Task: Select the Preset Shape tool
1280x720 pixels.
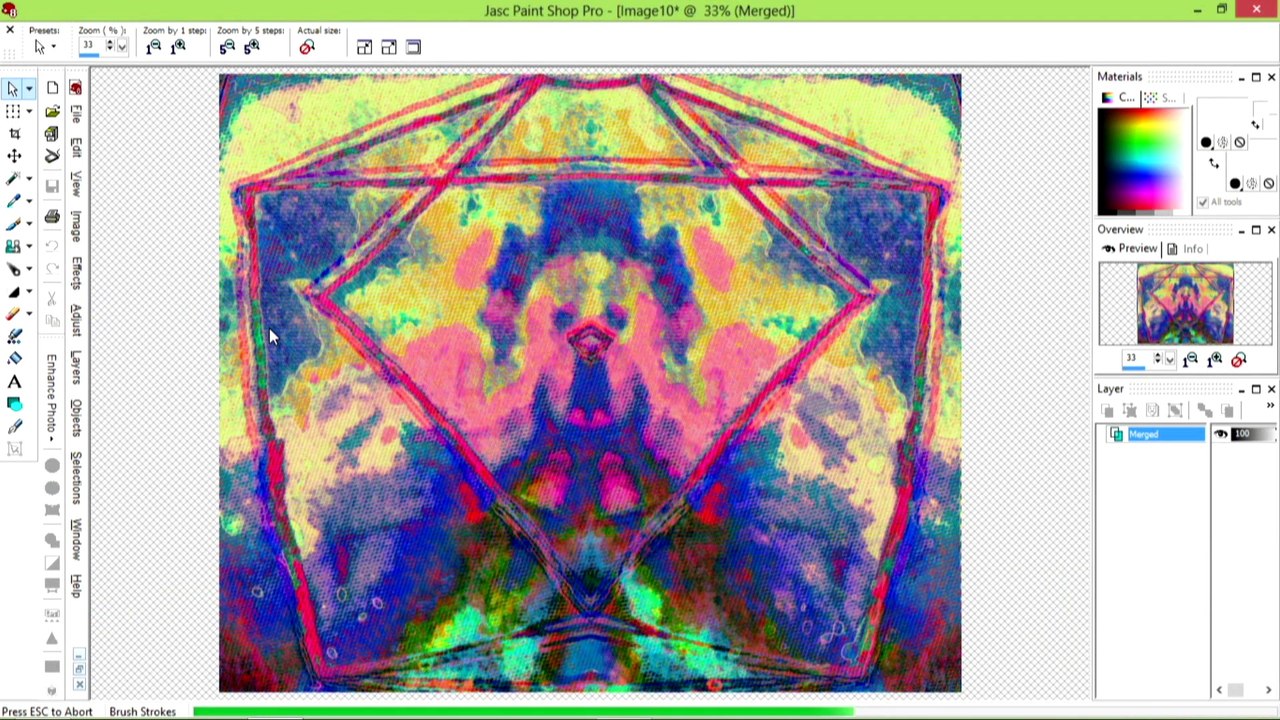Action: [14, 404]
